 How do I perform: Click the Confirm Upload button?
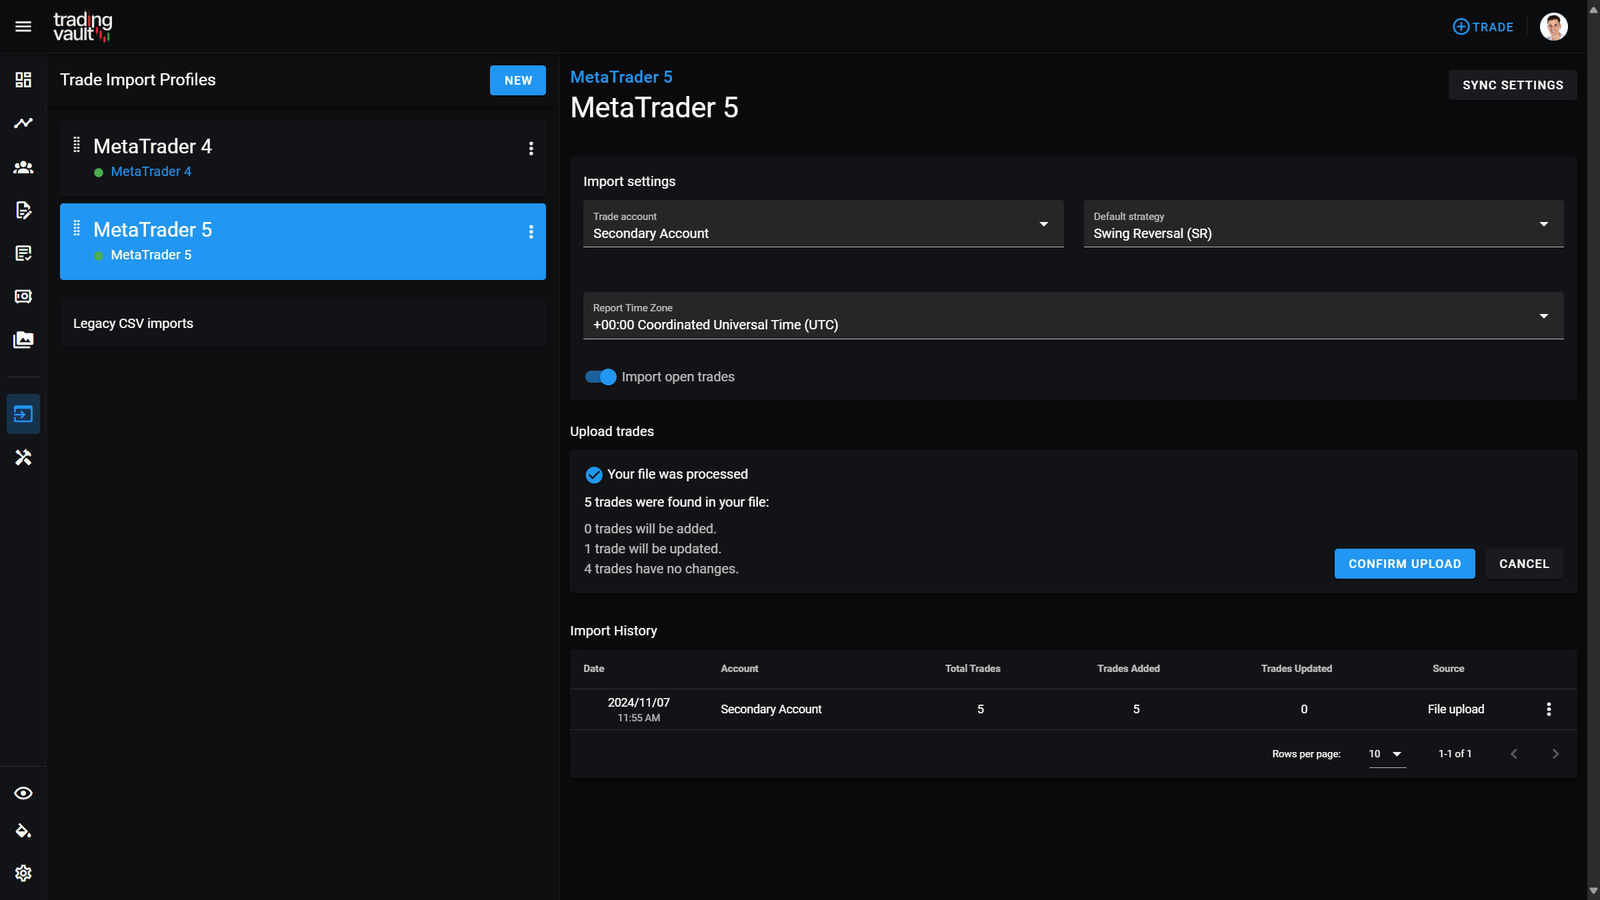1404,564
